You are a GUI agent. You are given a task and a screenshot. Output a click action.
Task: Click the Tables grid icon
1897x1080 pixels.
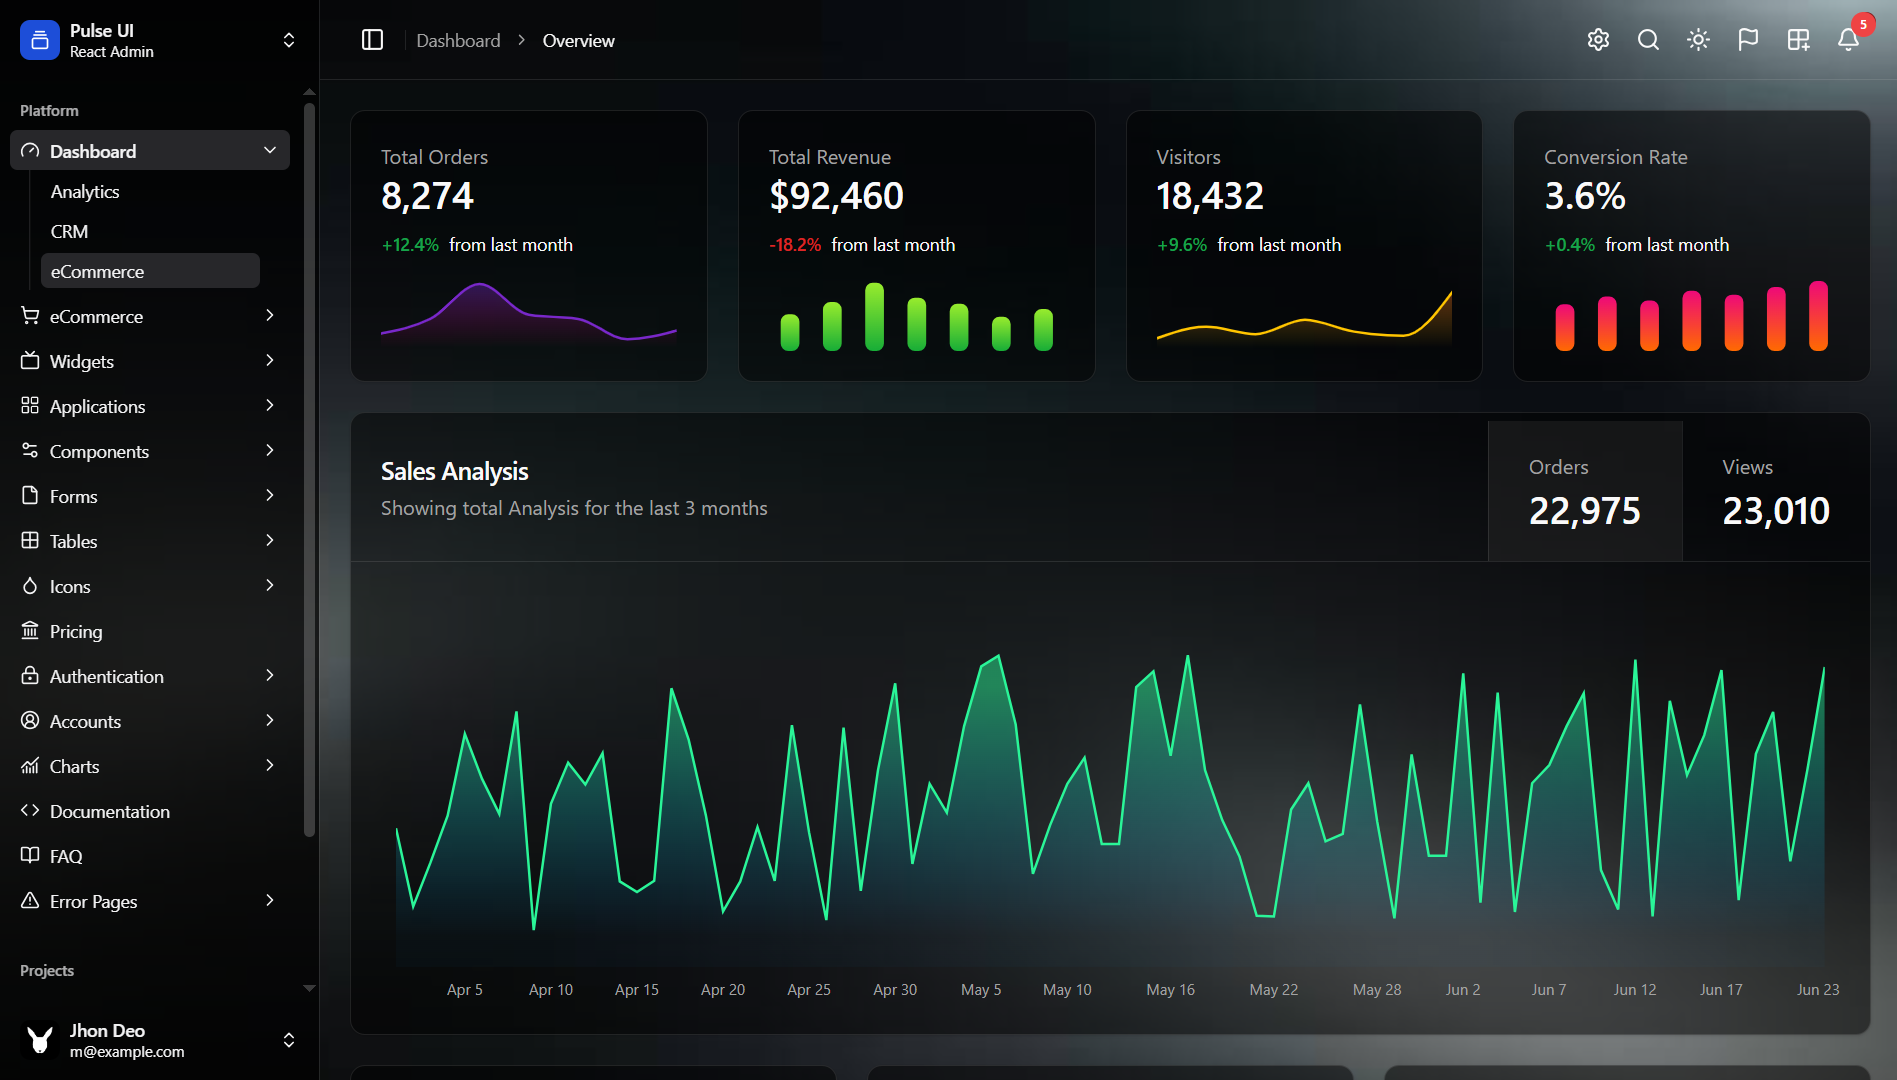(x=30, y=540)
